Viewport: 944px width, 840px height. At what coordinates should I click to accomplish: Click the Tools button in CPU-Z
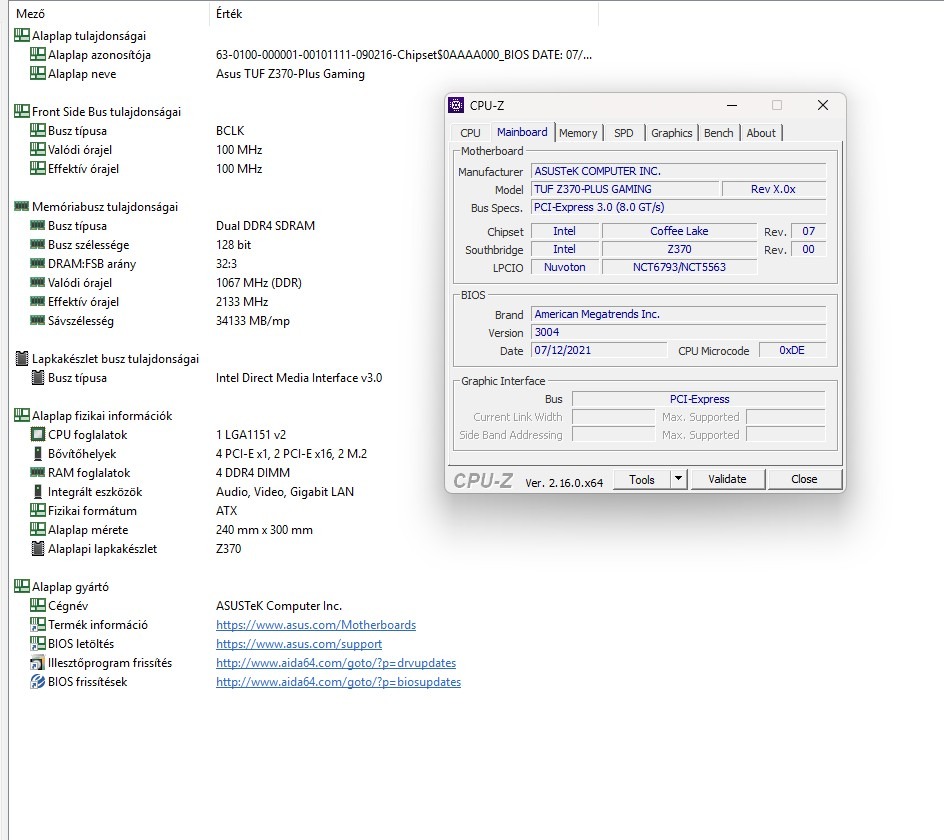[x=642, y=479]
